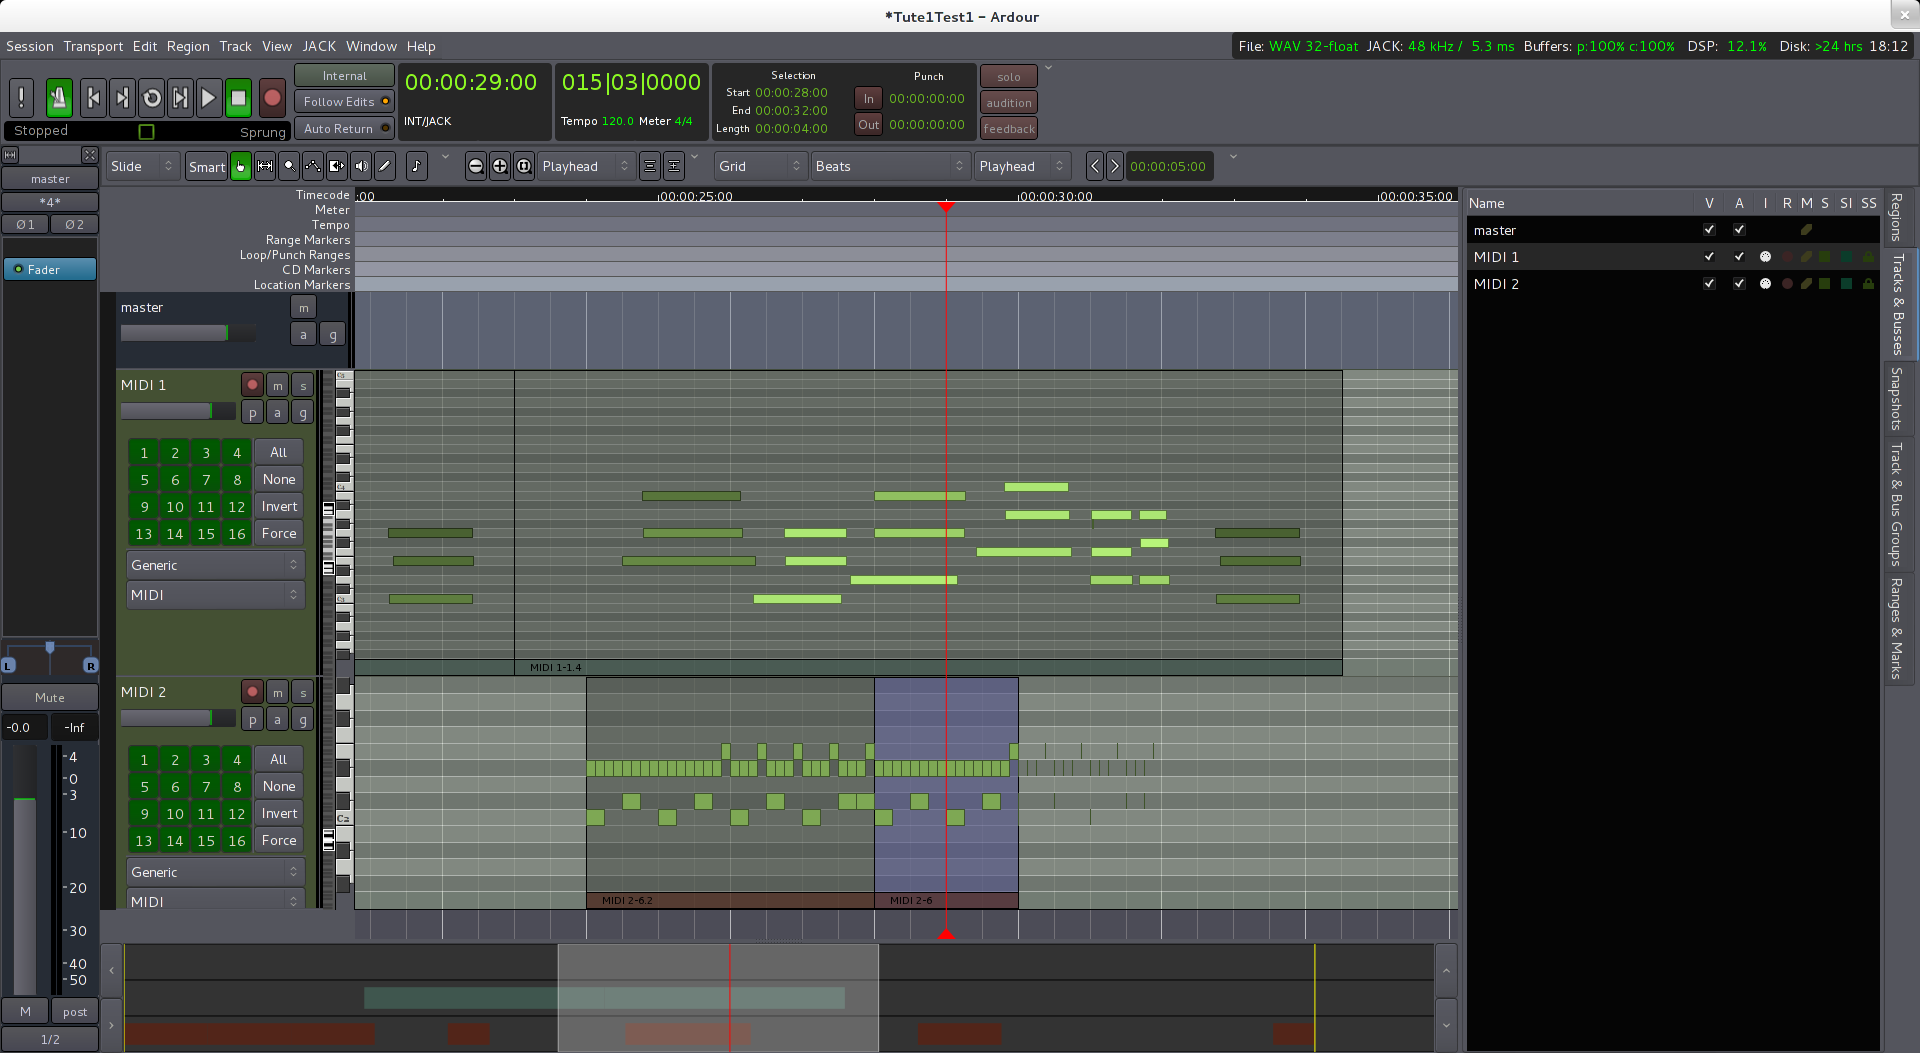Image resolution: width=1920 pixels, height=1053 pixels.
Task: Switch to the Snapshots tab
Action: click(1896, 398)
